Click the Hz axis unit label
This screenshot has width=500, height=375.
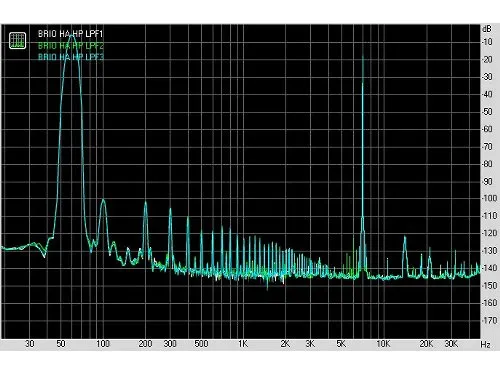[486, 344]
